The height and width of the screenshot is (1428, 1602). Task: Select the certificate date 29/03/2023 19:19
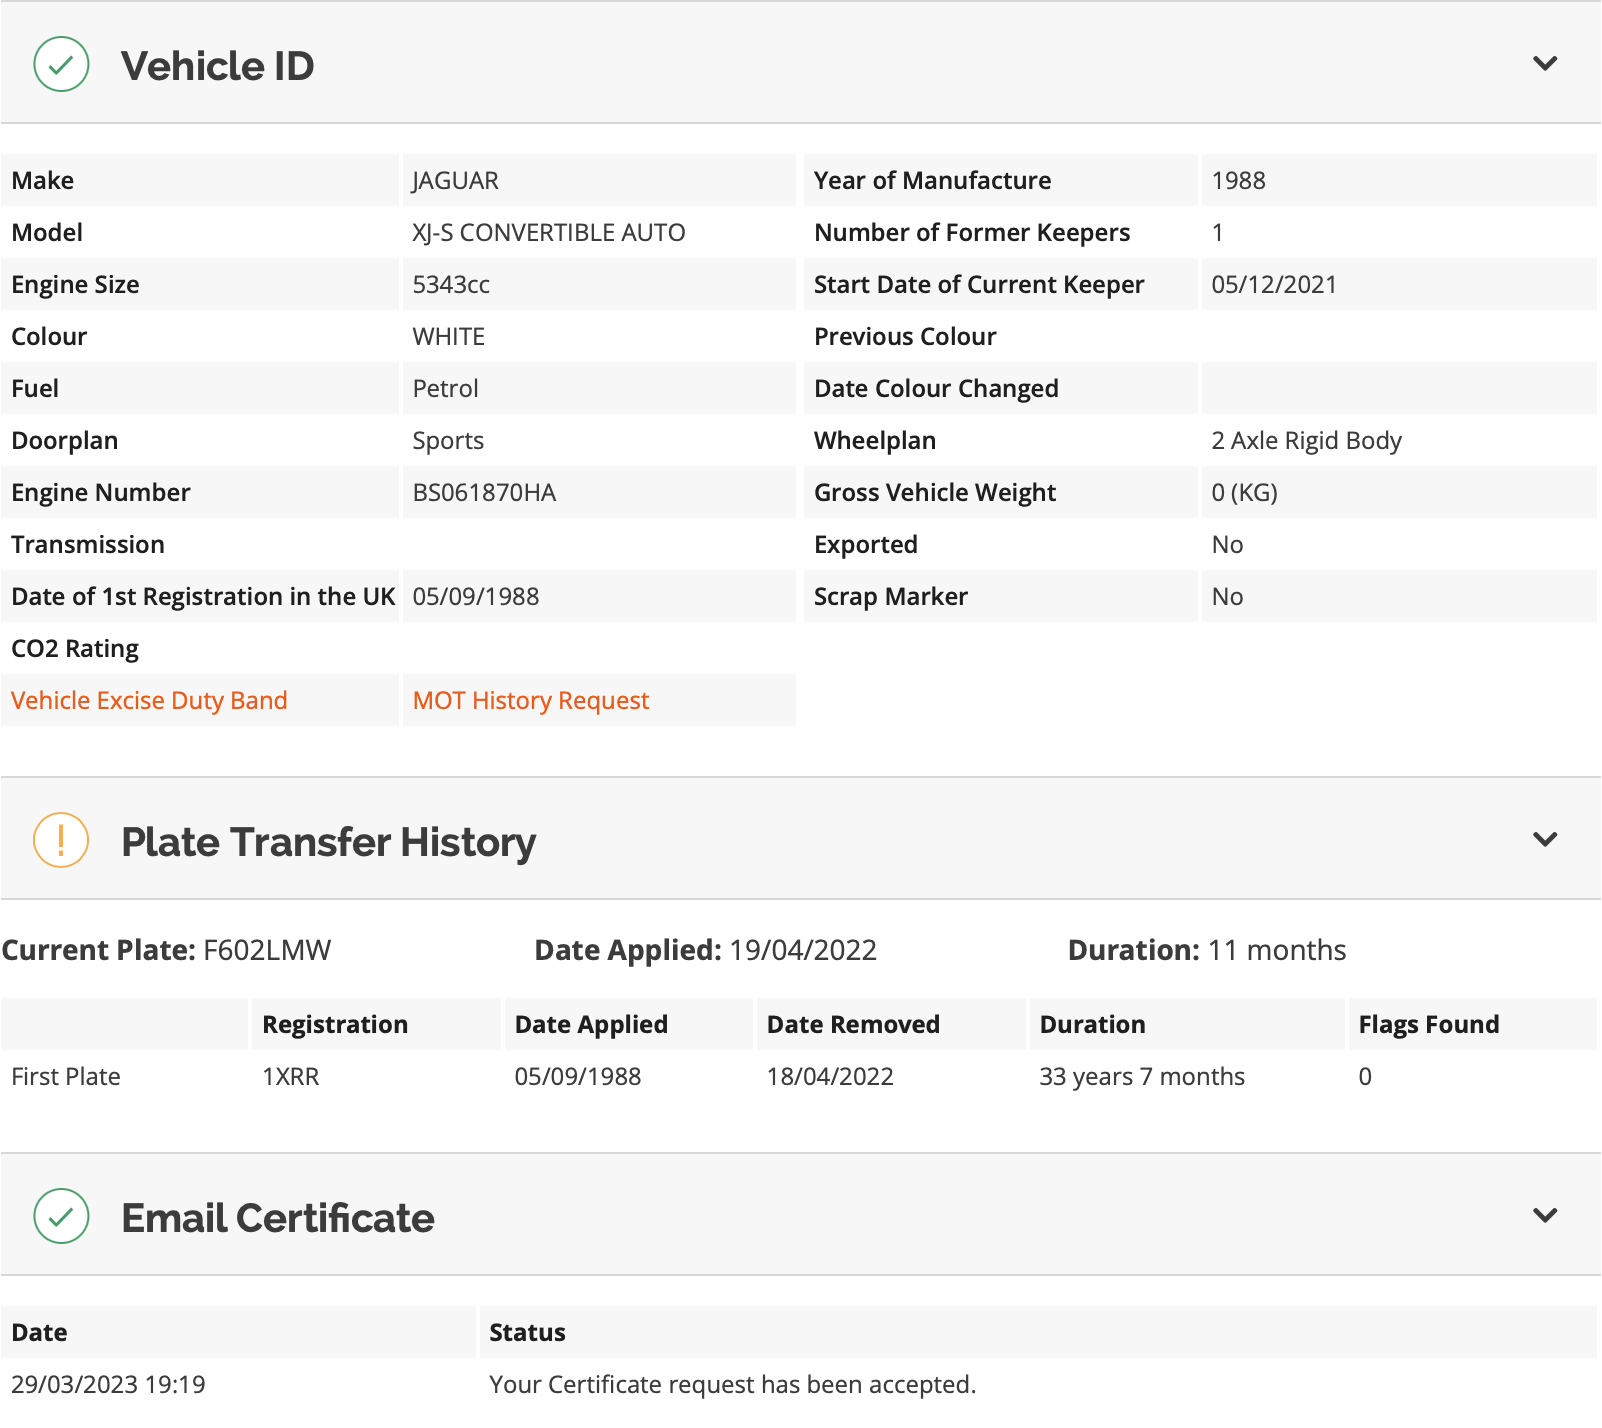108,1384
